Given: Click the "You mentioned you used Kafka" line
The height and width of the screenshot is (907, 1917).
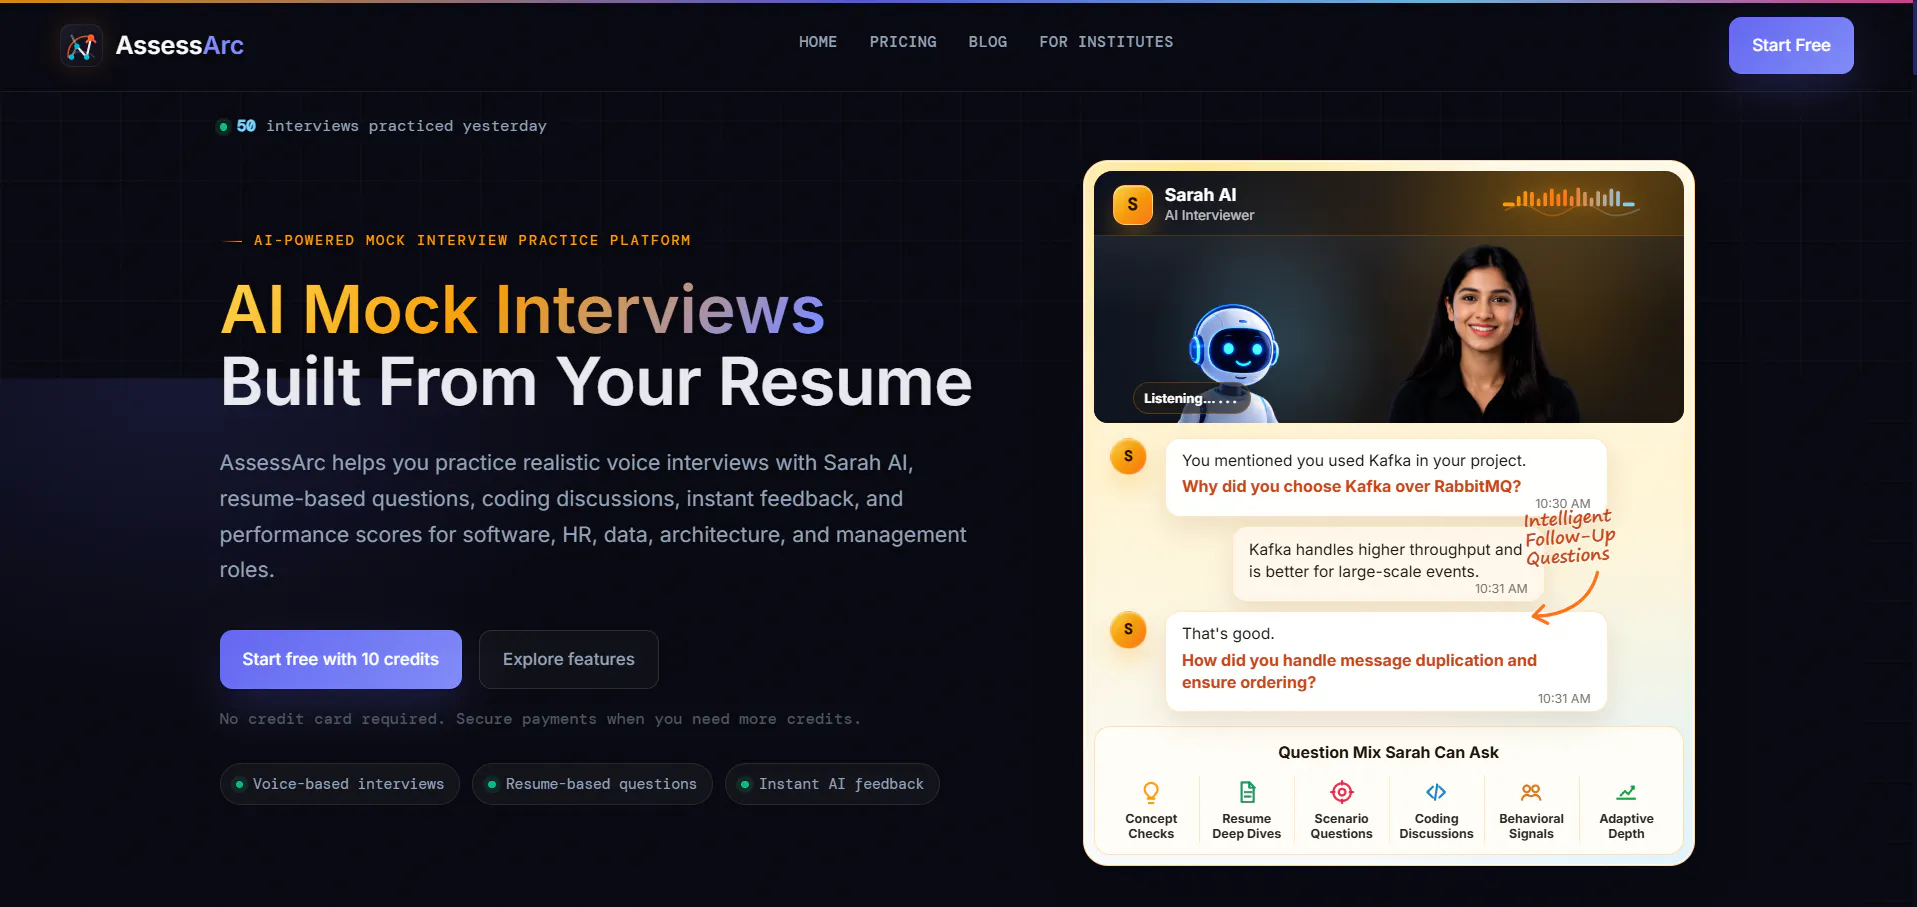Looking at the screenshot, I should click(1354, 461).
